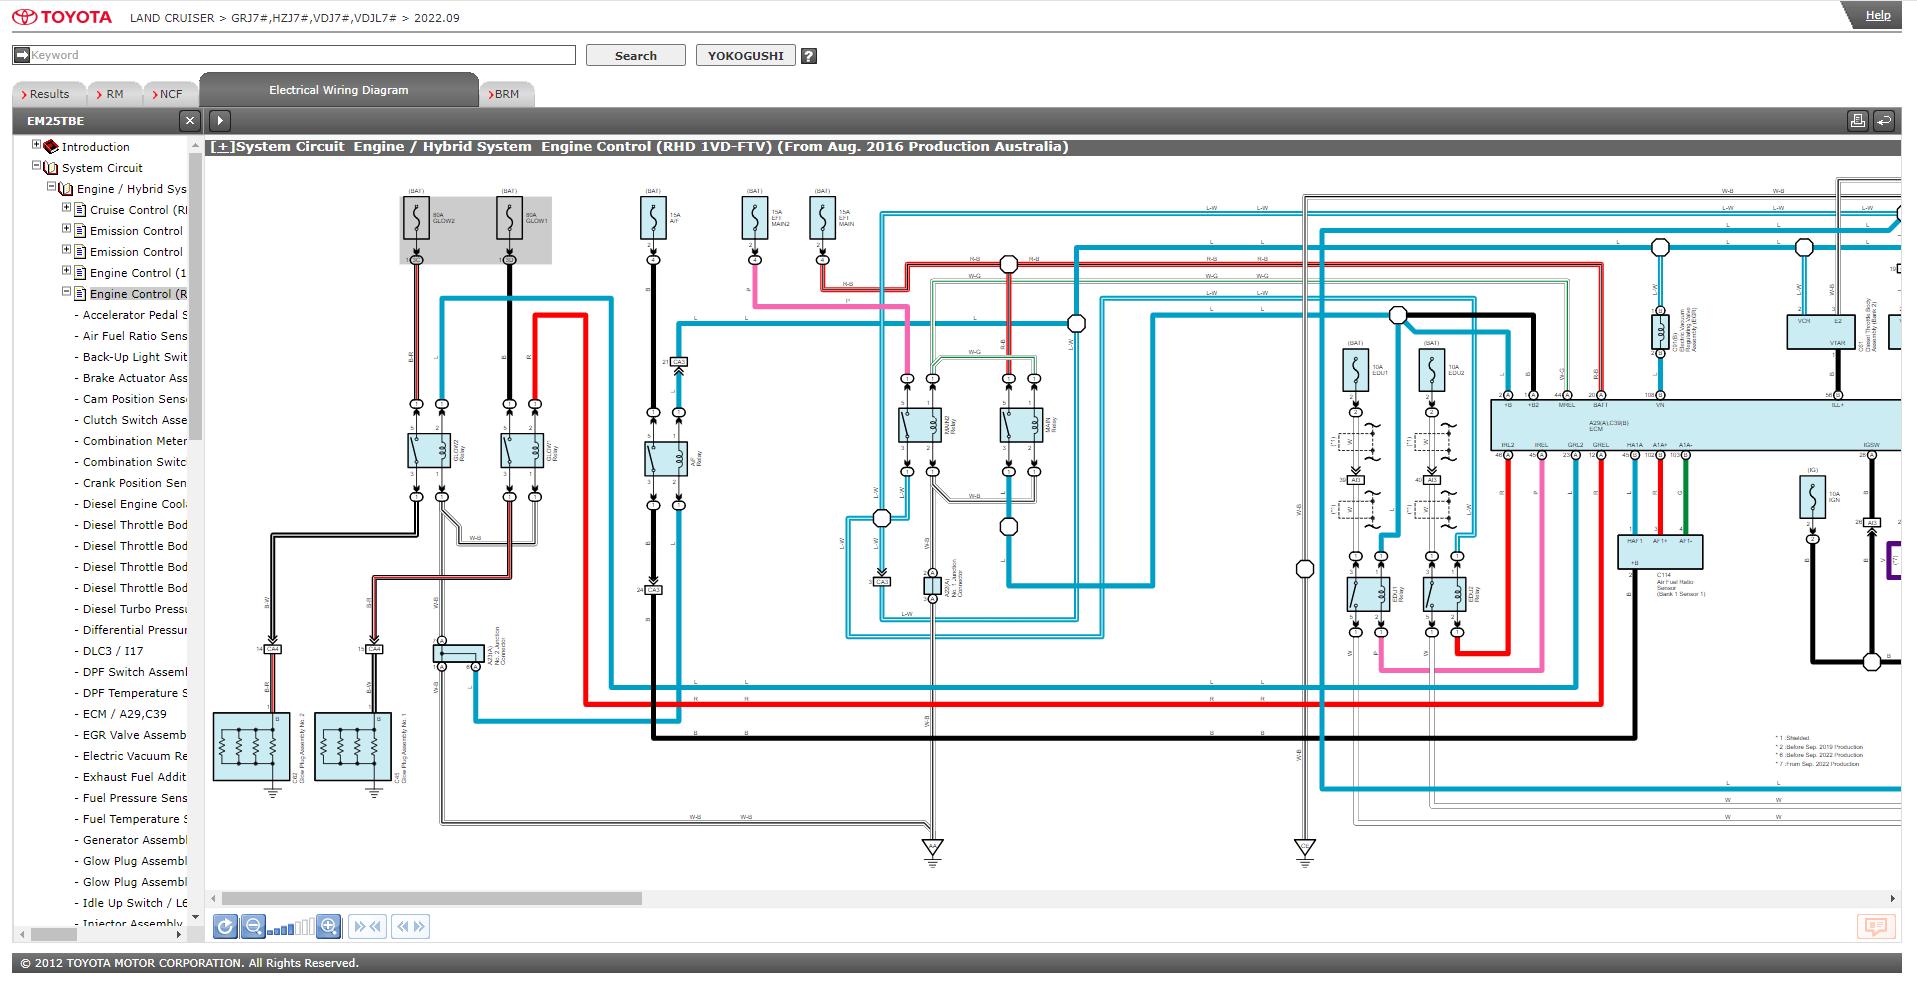Switch to the NCF tab
The height and width of the screenshot is (982, 1917).
(171, 94)
